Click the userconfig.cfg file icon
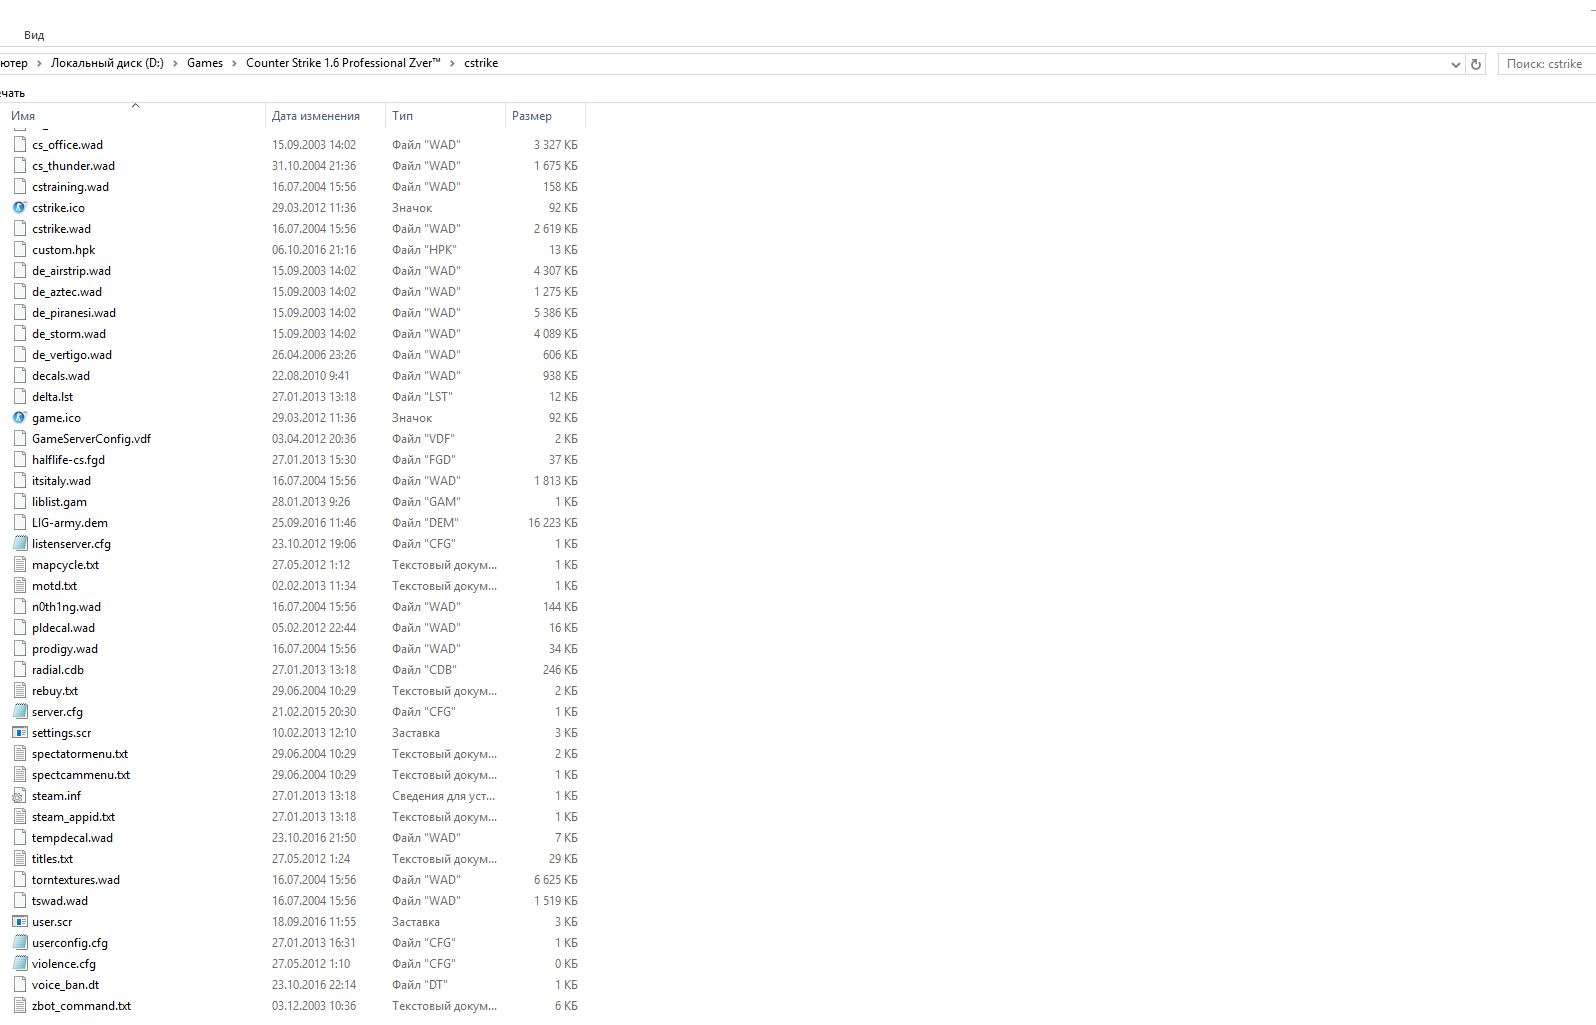 coord(19,943)
